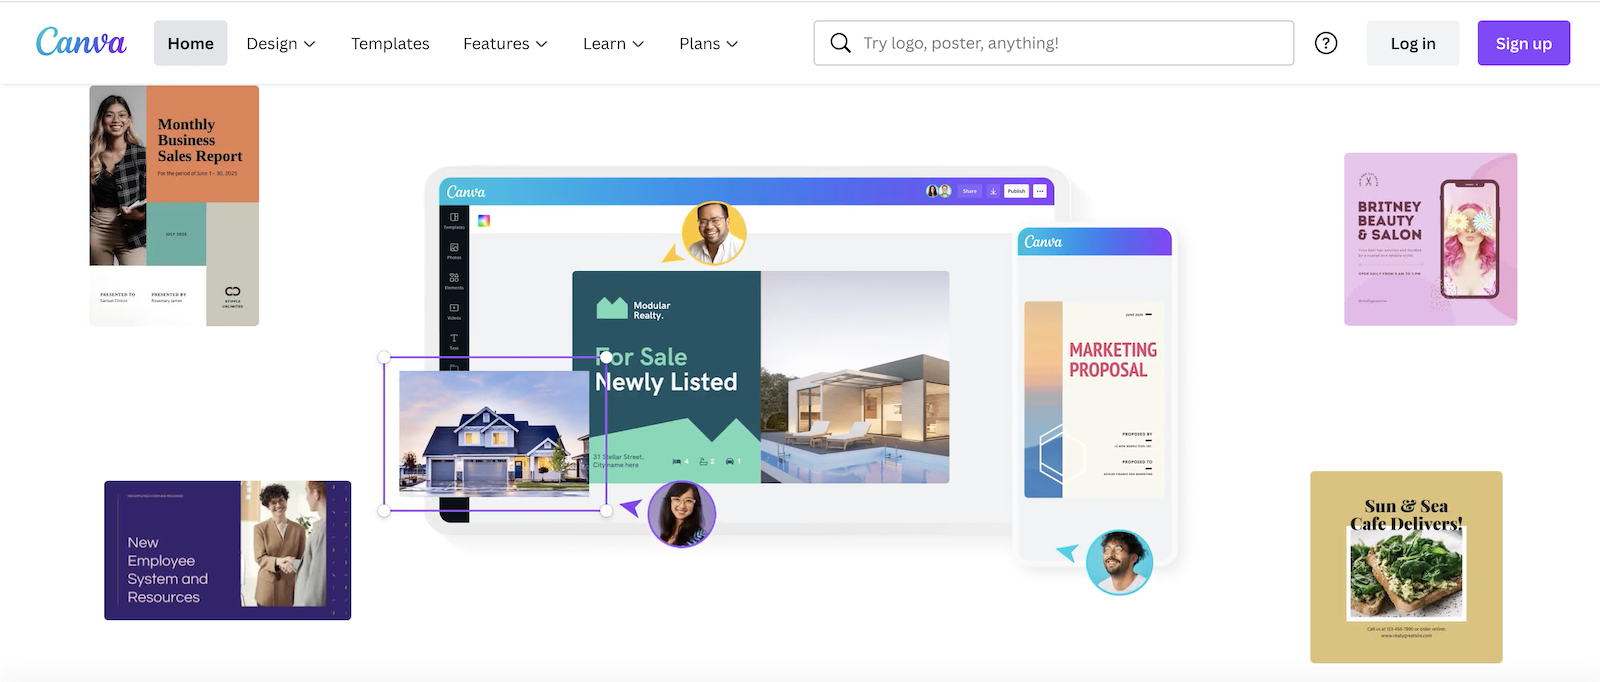Click the Videos icon in the mockup sidebar
Viewport: 1600px width, 682px height.
(x=454, y=311)
